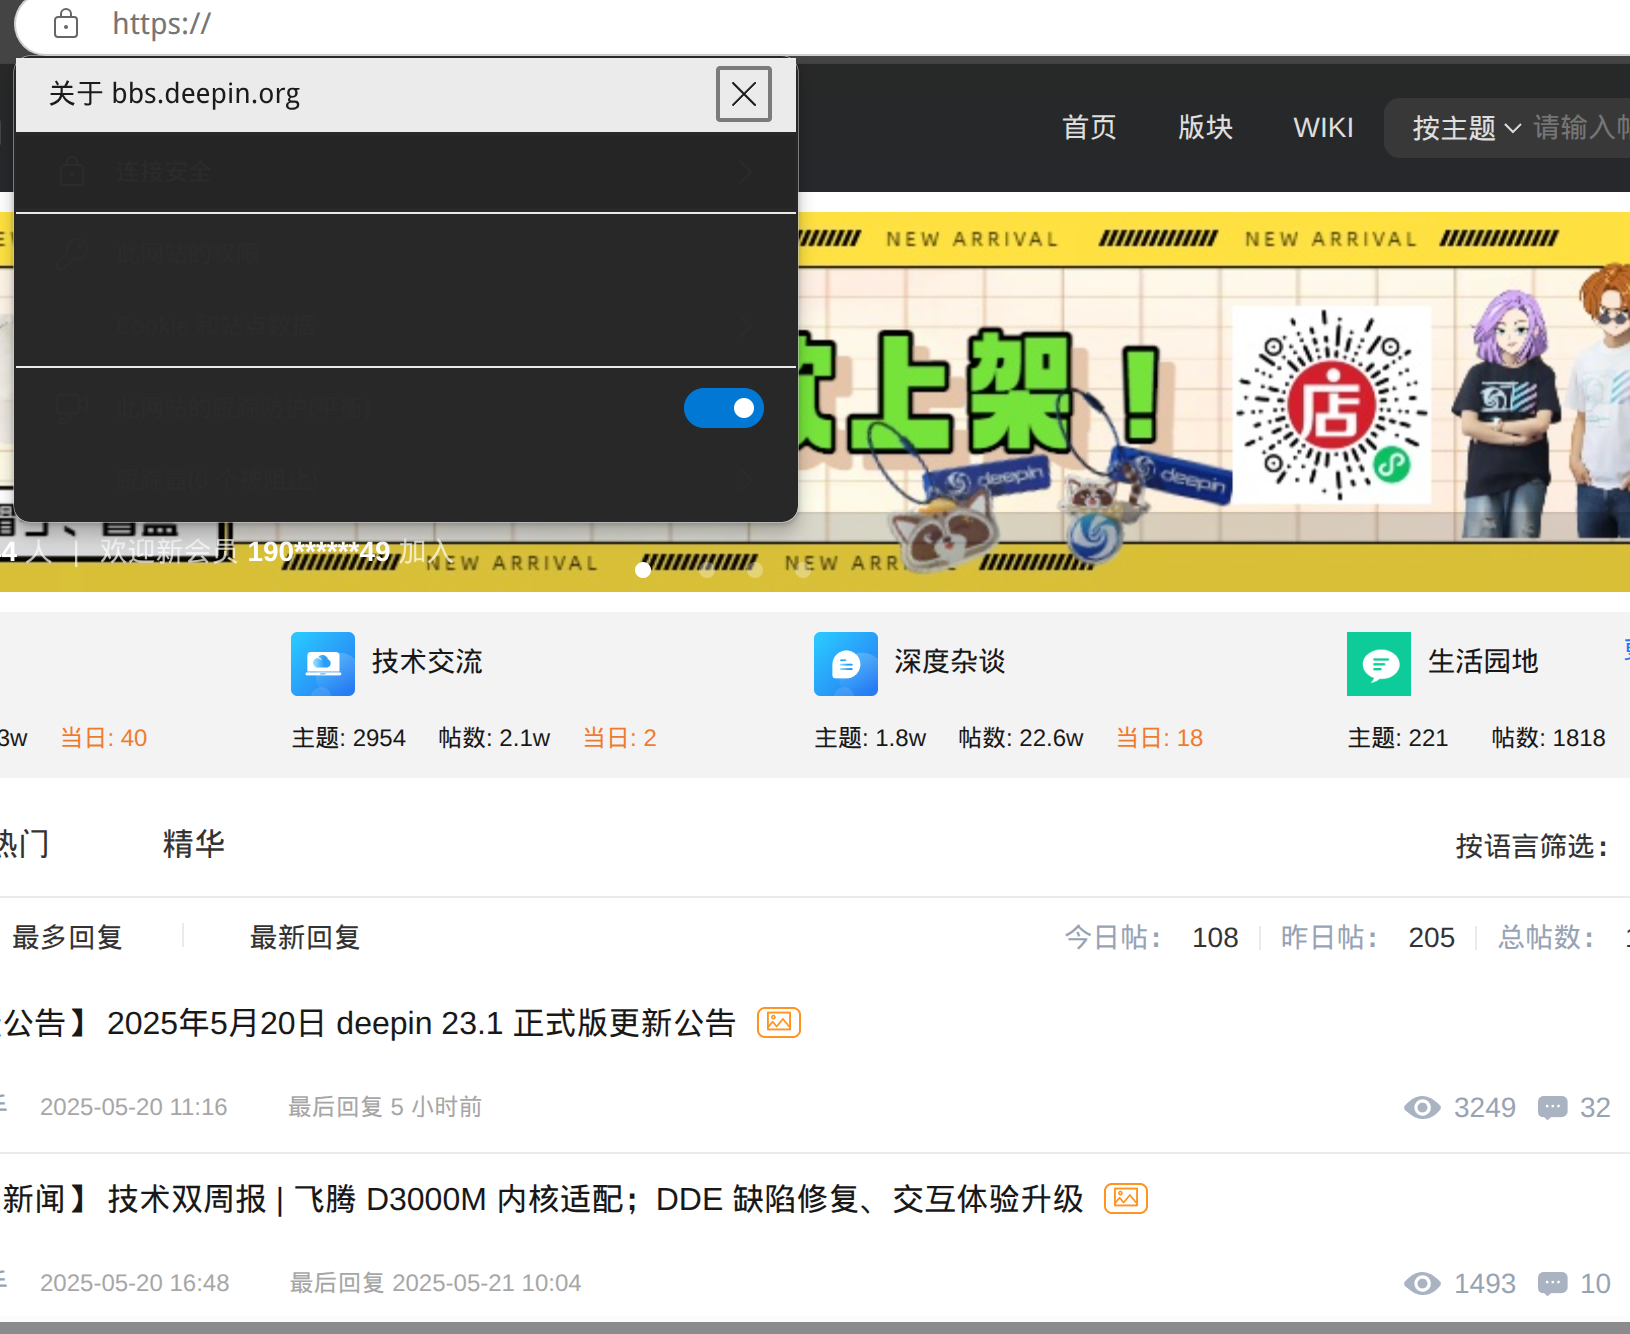Click post date 2025-05-20 11:16
The width and height of the screenshot is (1630, 1334).
[133, 1107]
